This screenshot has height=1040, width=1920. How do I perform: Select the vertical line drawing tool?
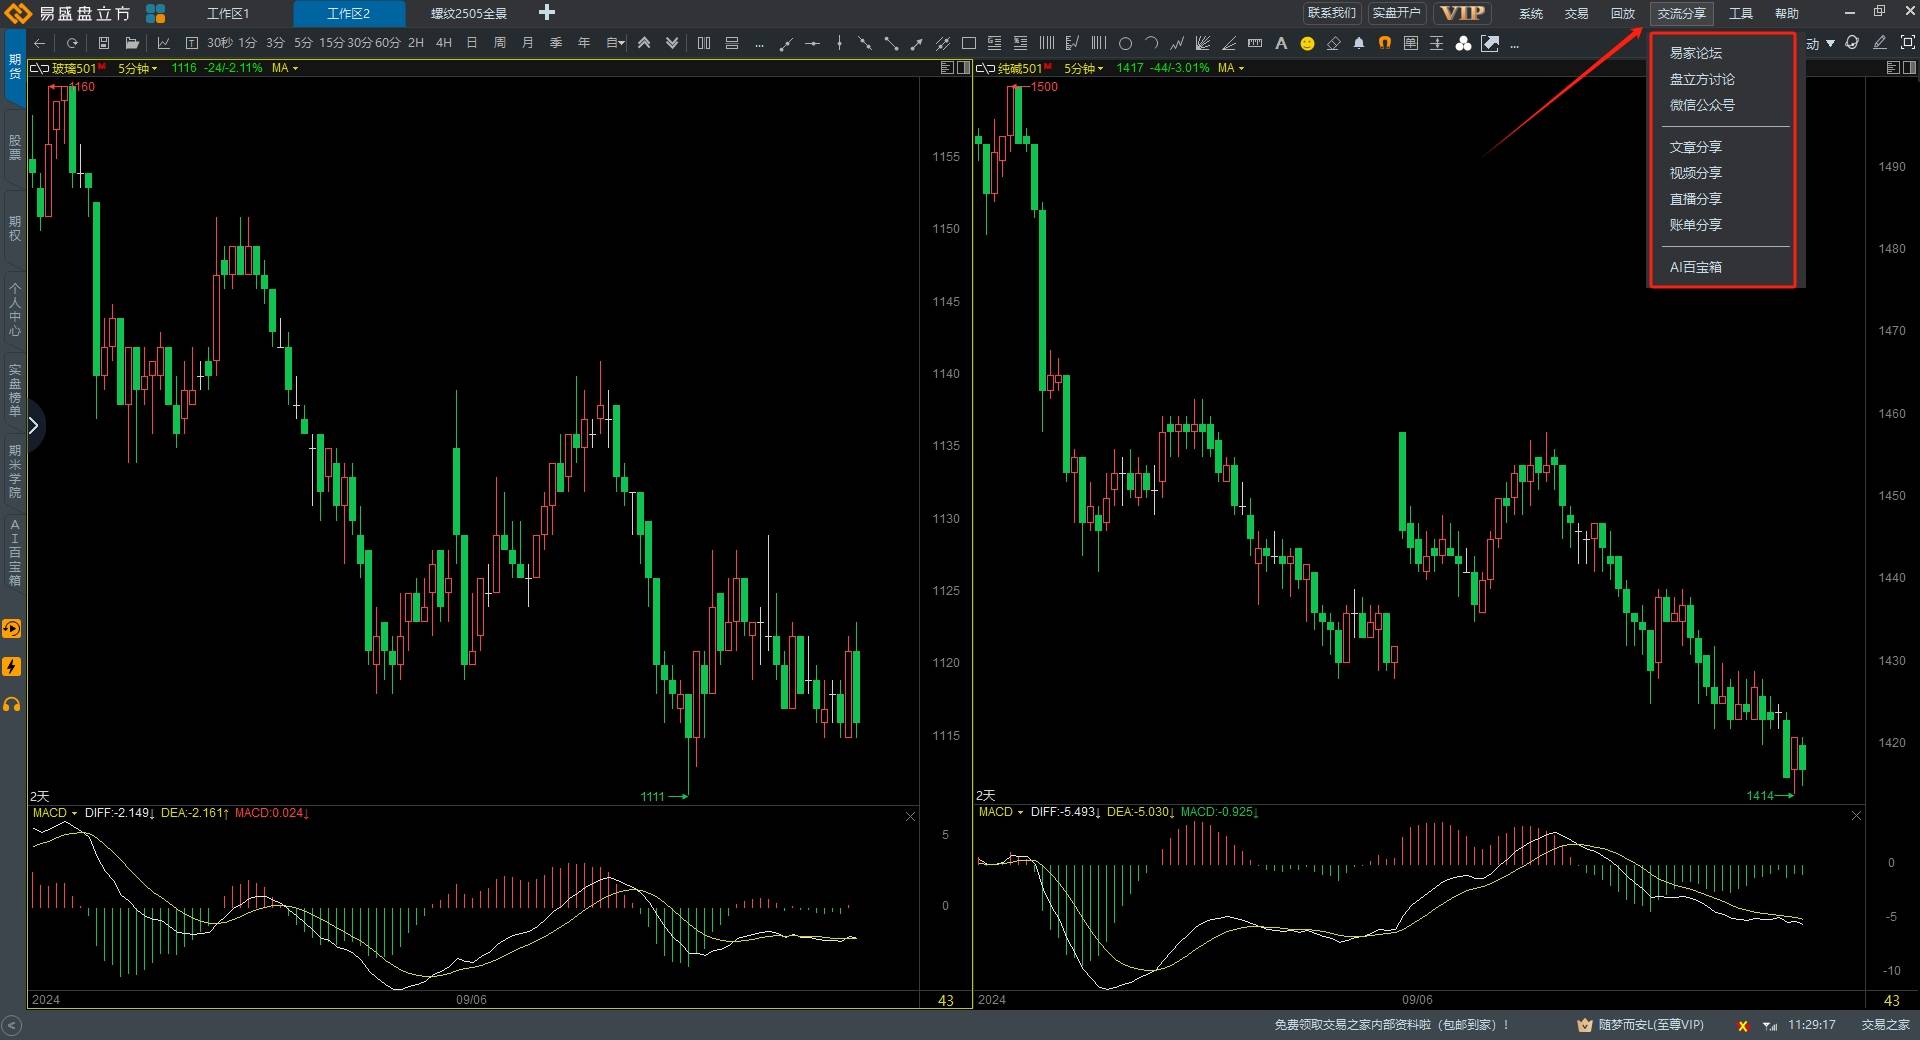point(839,43)
